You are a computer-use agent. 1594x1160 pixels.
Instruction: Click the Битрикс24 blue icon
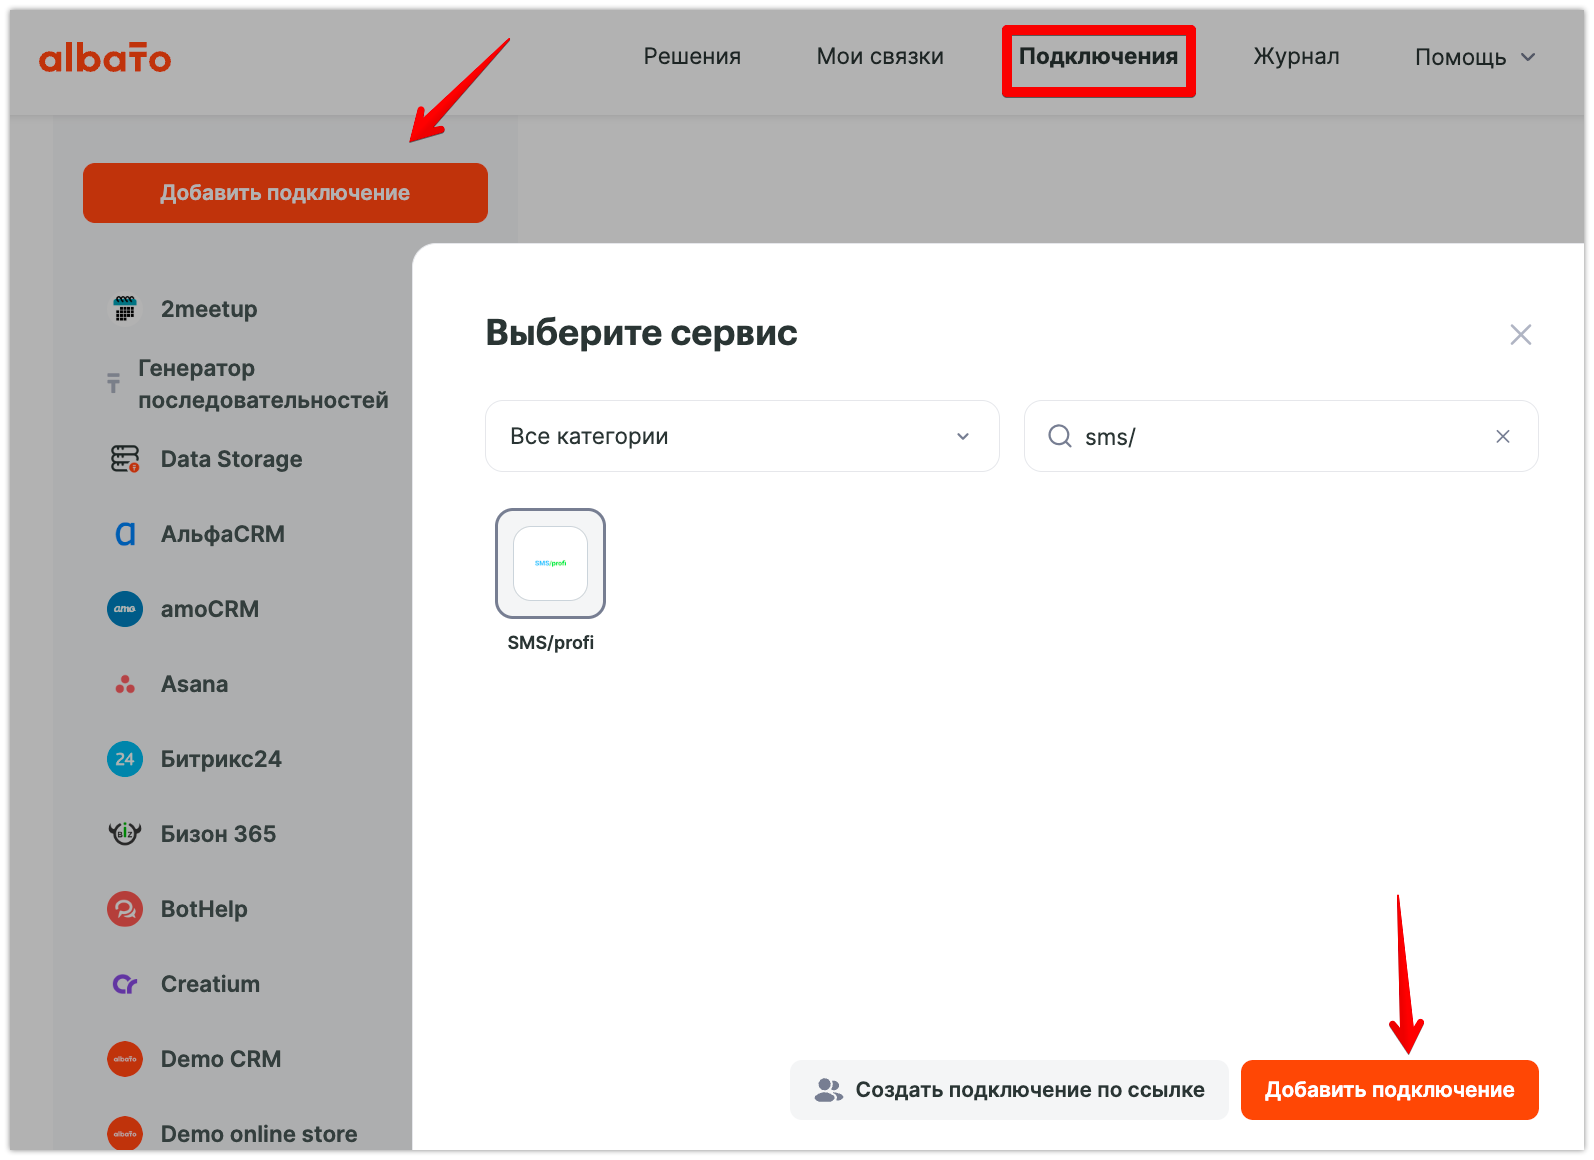[x=125, y=759]
